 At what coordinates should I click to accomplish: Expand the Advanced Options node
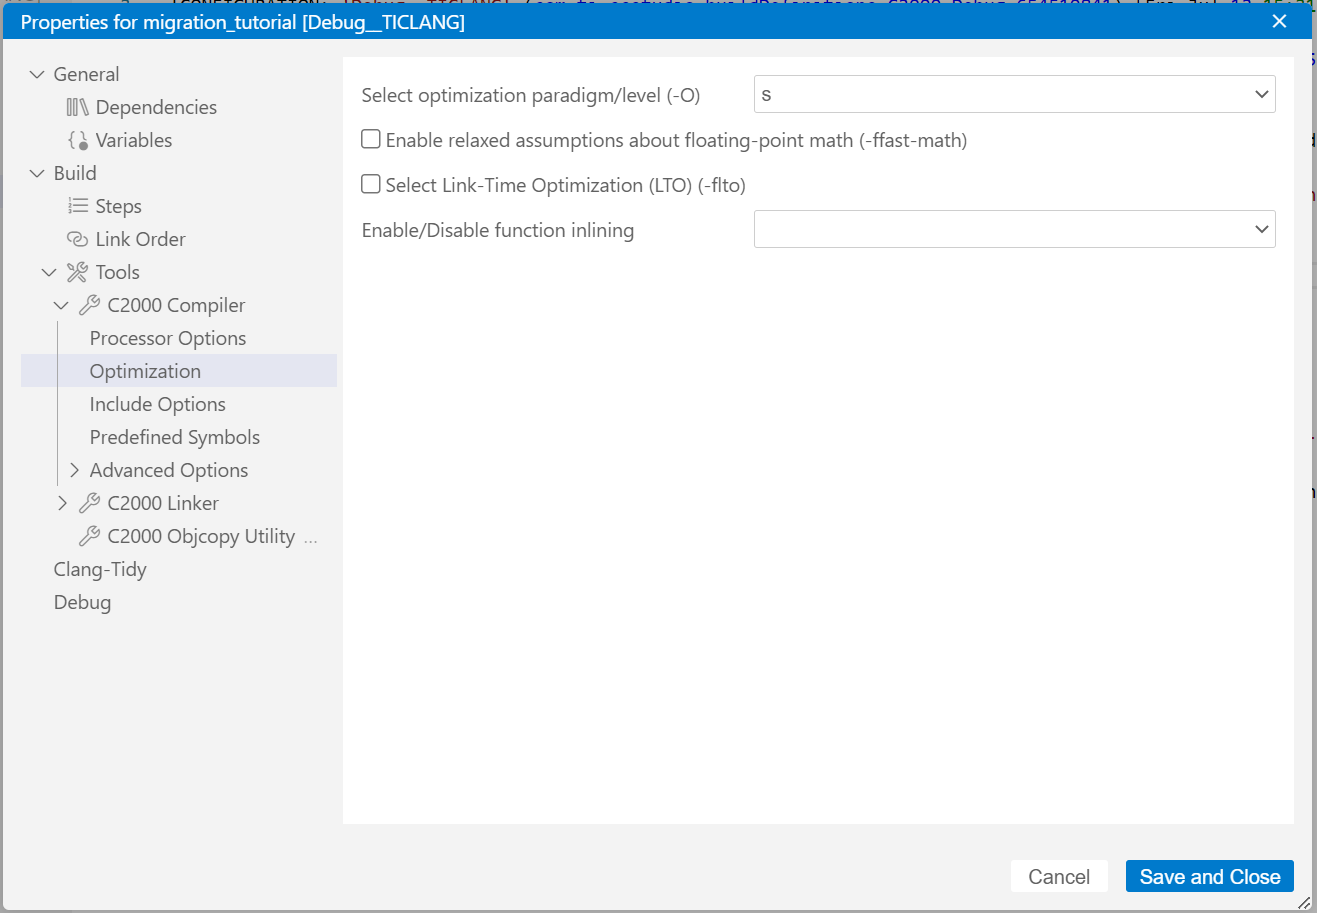(x=74, y=469)
